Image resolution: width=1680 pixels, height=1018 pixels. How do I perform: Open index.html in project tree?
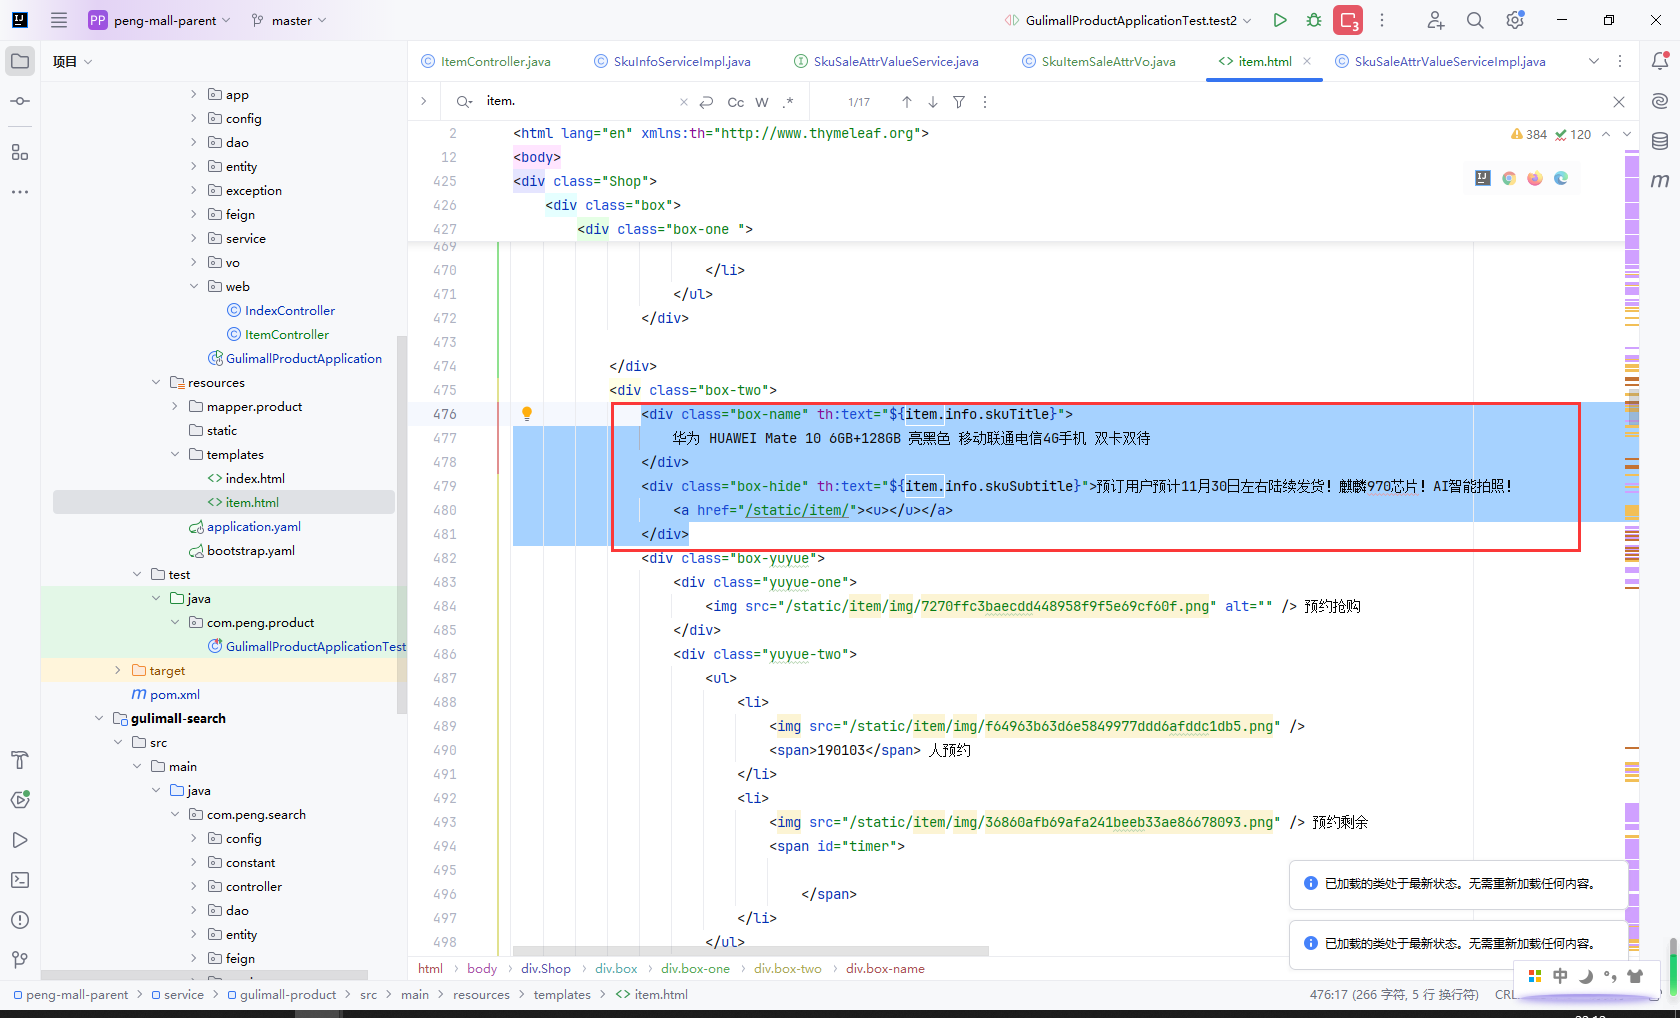(x=246, y=479)
